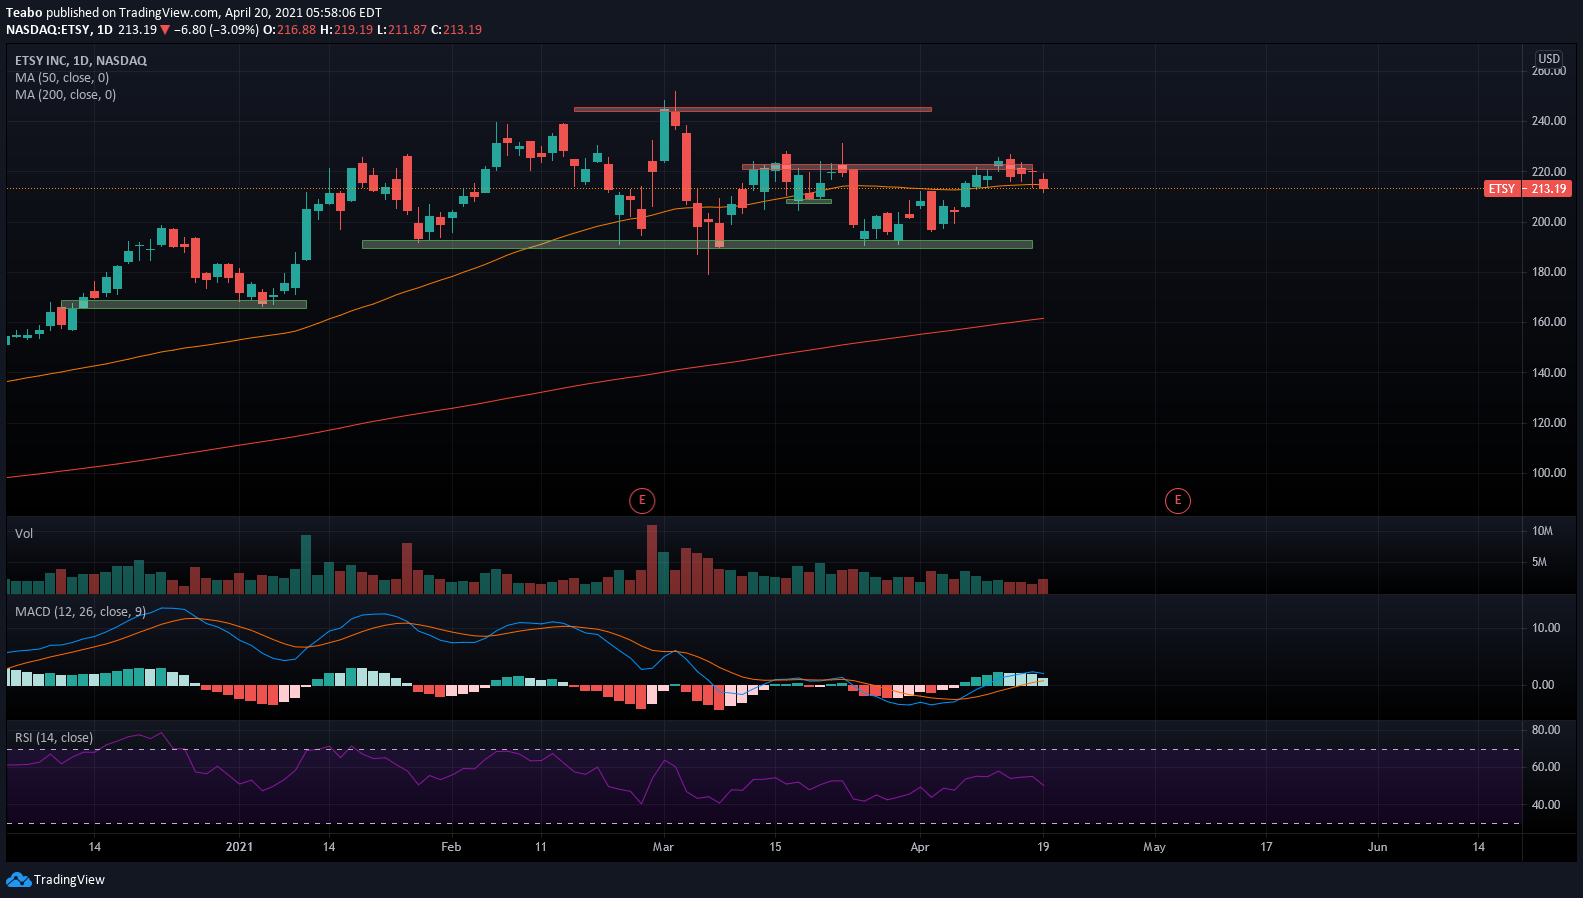
Task: Click the NASDAQ:ETSY symbol in header
Action: click(x=48, y=30)
